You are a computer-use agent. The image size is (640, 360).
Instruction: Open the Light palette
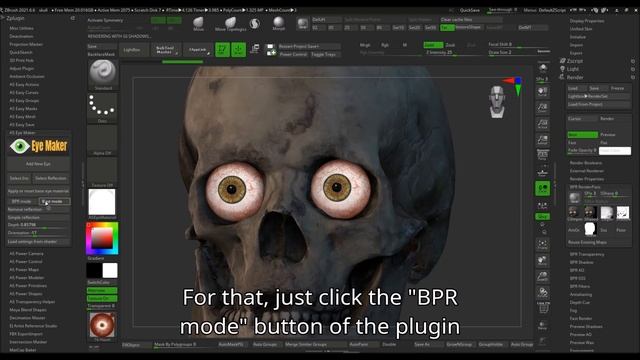click(573, 69)
